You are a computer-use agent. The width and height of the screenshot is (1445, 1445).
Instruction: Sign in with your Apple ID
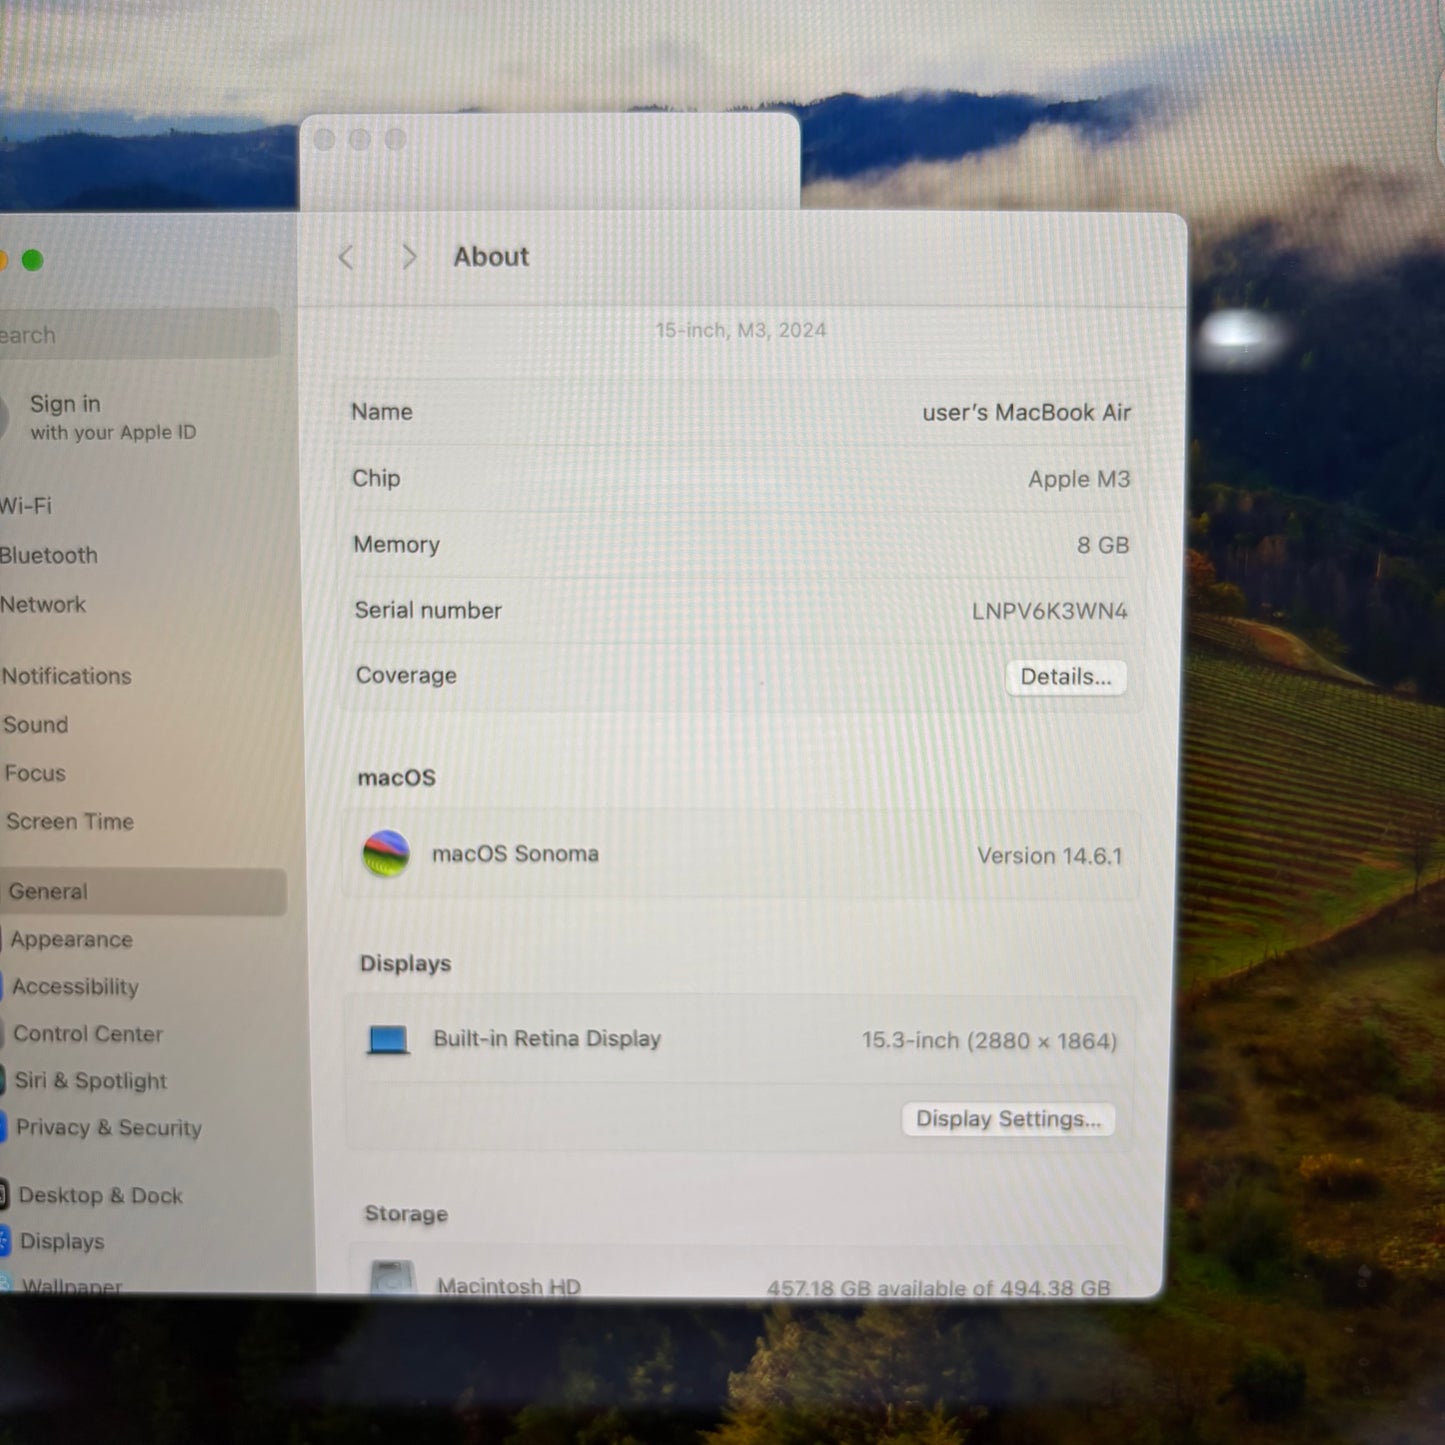(113, 417)
